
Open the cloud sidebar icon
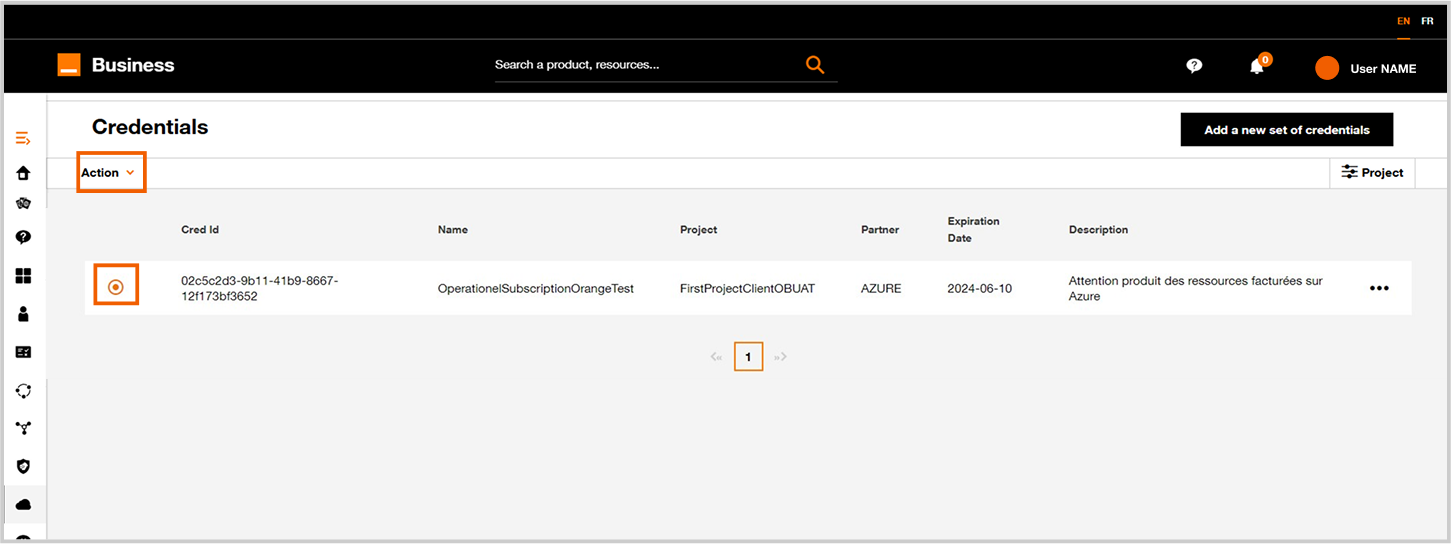click(x=24, y=505)
